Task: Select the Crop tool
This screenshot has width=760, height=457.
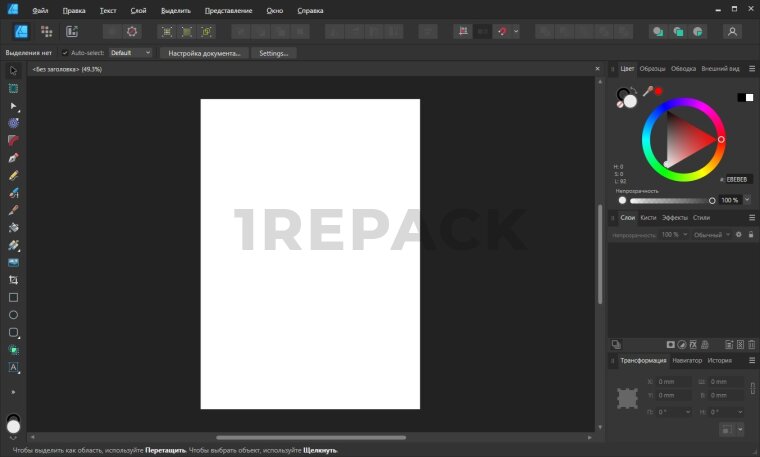Action: coord(14,280)
